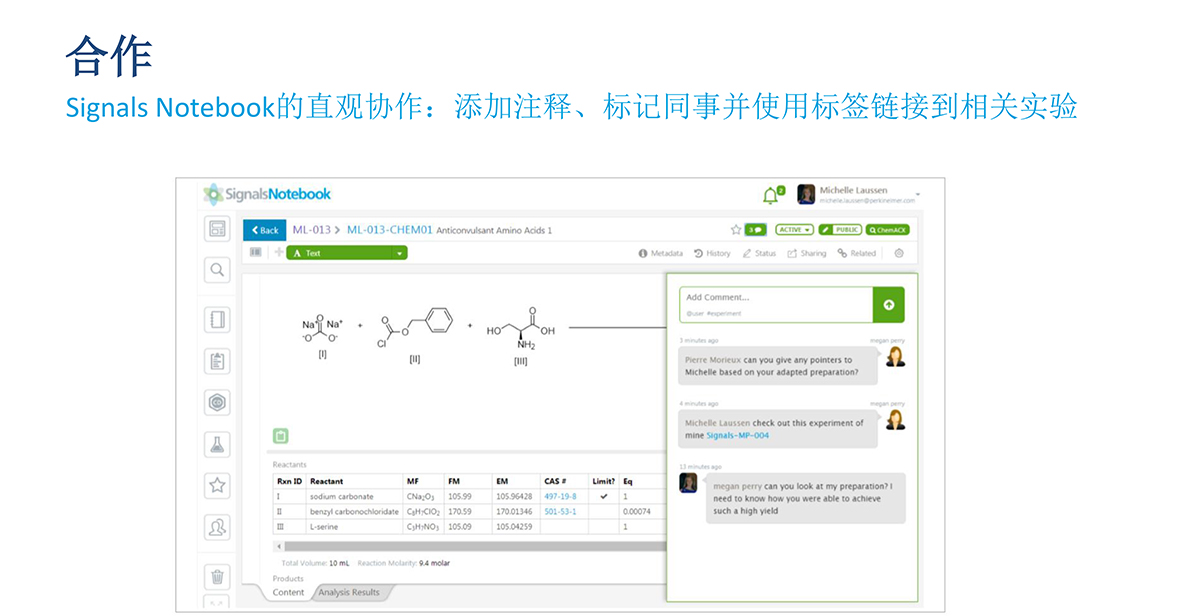
Task: Open the dashboard icon in the sidebar
Action: pos(217,228)
